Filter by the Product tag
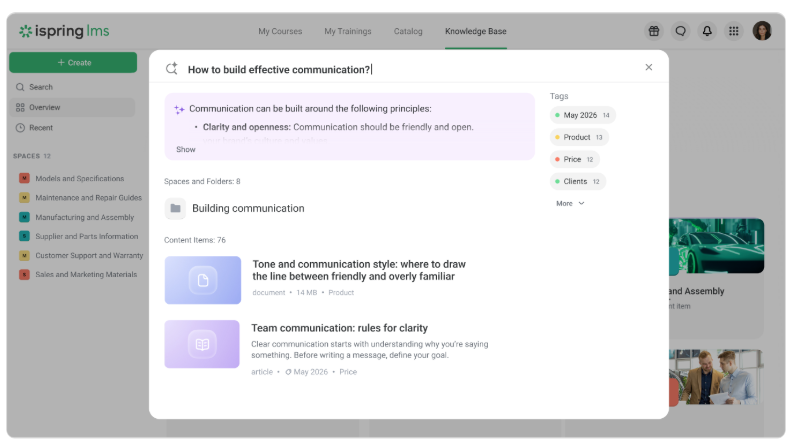Image resolution: width=799 pixels, height=448 pixels. click(579, 137)
